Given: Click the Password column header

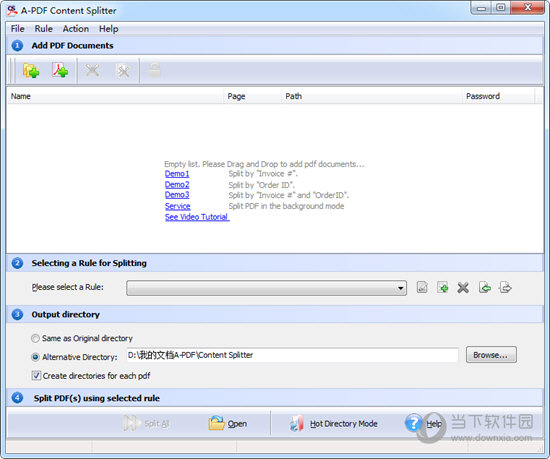Looking at the screenshot, I should click(498, 96).
